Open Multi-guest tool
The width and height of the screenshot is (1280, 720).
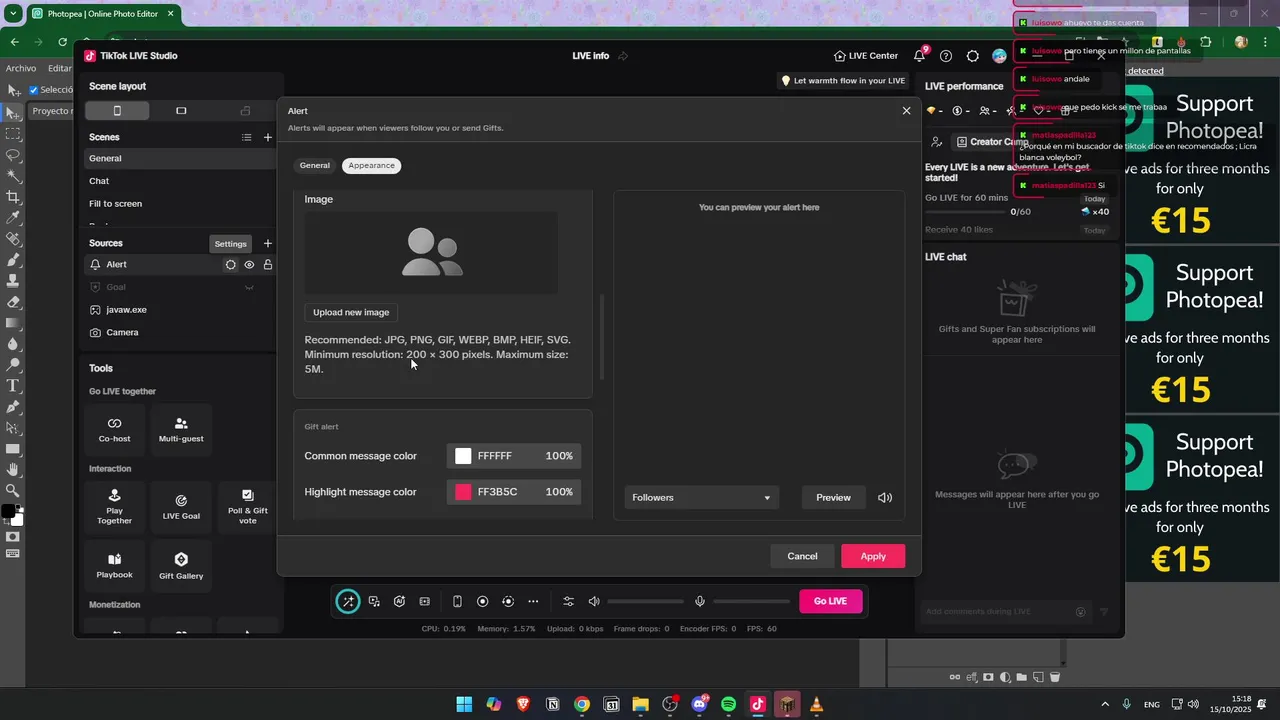click(x=181, y=430)
